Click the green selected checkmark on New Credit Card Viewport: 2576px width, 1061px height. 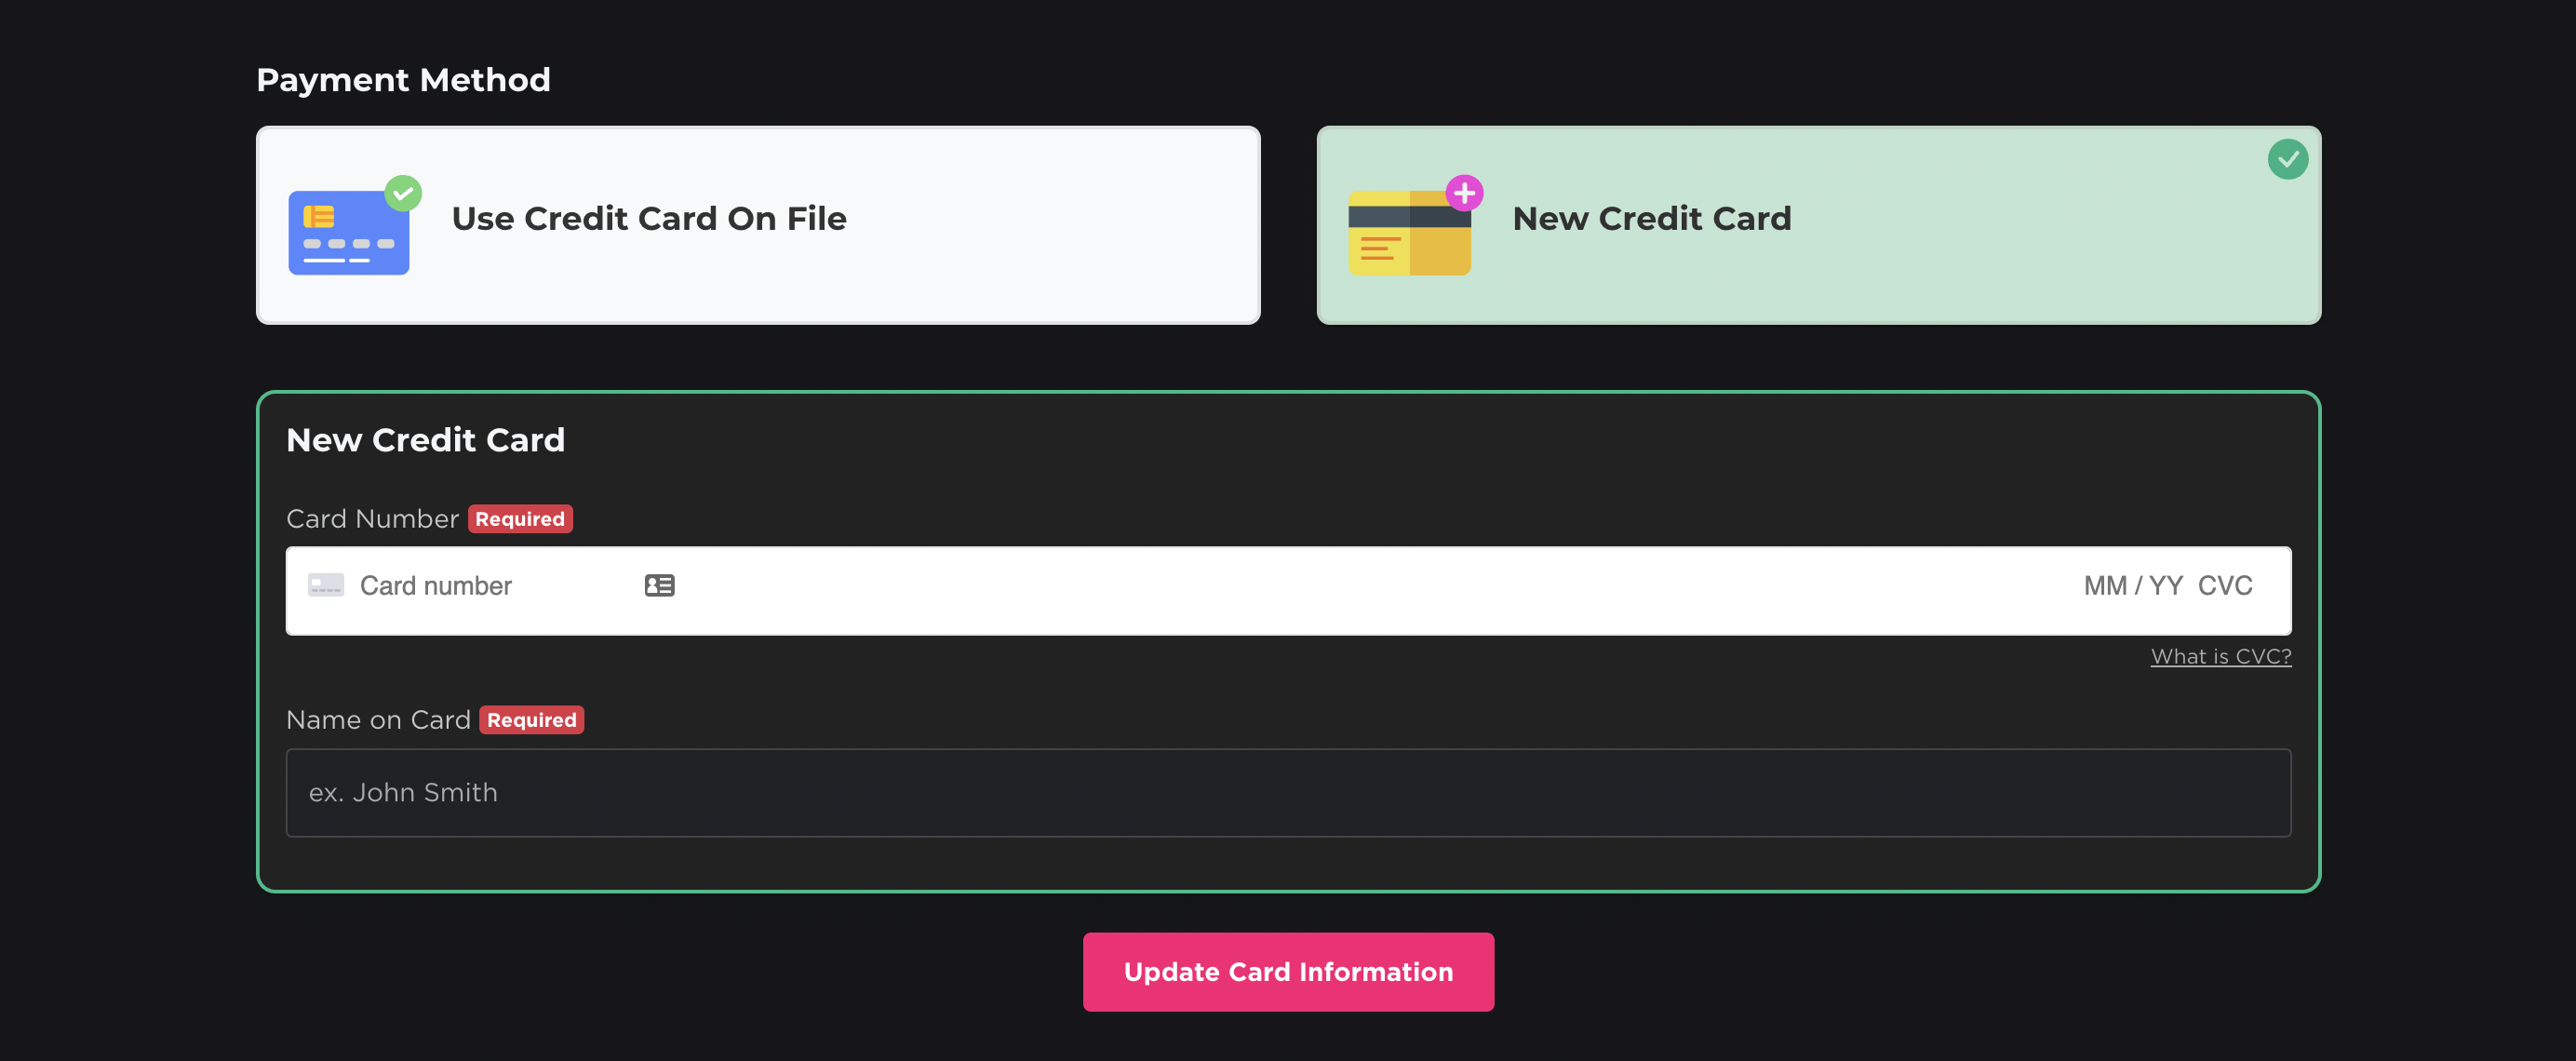pyautogui.click(x=2287, y=159)
